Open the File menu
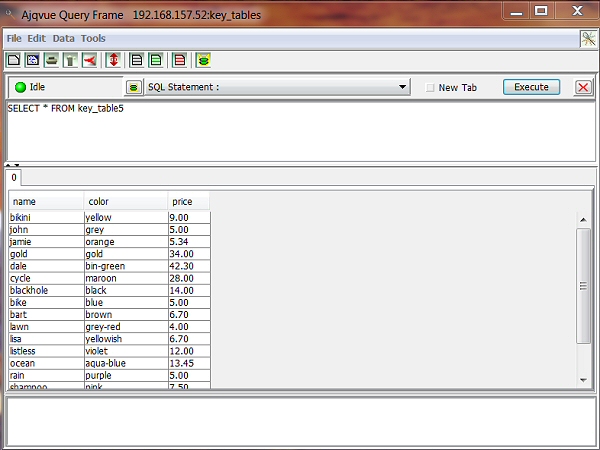The image size is (600, 450). coord(14,38)
